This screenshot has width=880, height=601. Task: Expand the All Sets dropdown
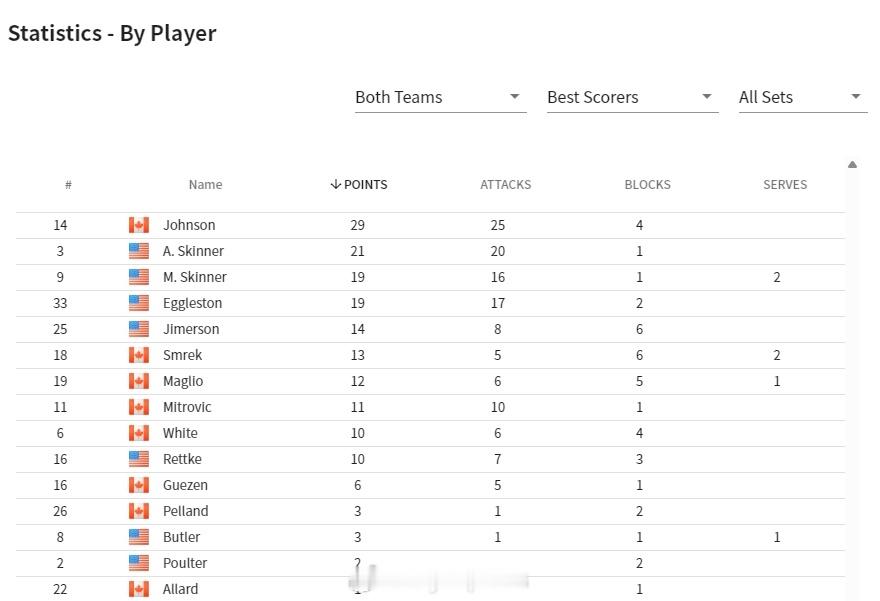click(x=803, y=97)
